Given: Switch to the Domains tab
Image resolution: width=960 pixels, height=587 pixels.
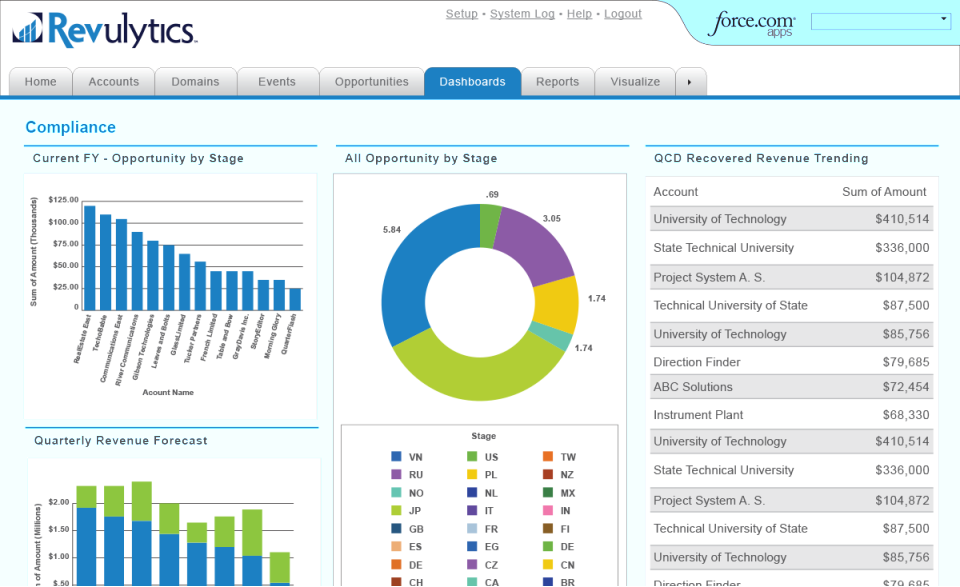Looking at the screenshot, I should point(195,82).
